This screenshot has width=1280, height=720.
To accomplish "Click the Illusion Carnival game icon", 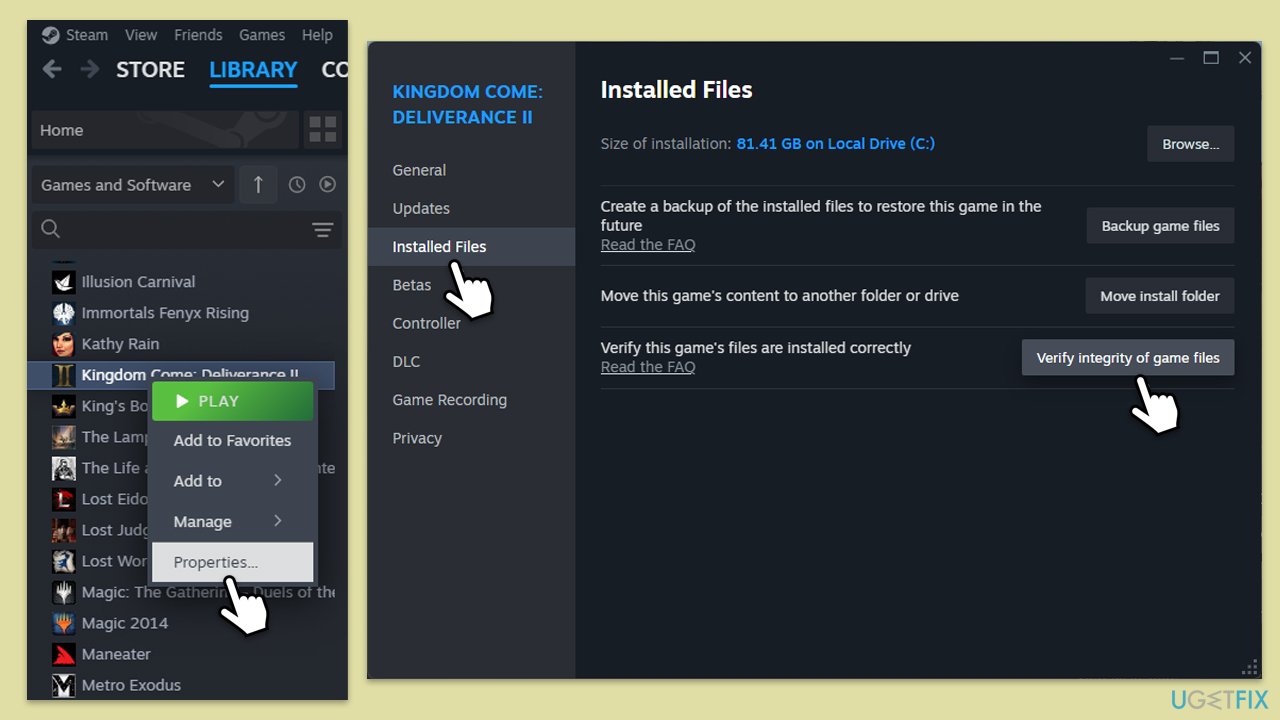I will click(x=64, y=282).
